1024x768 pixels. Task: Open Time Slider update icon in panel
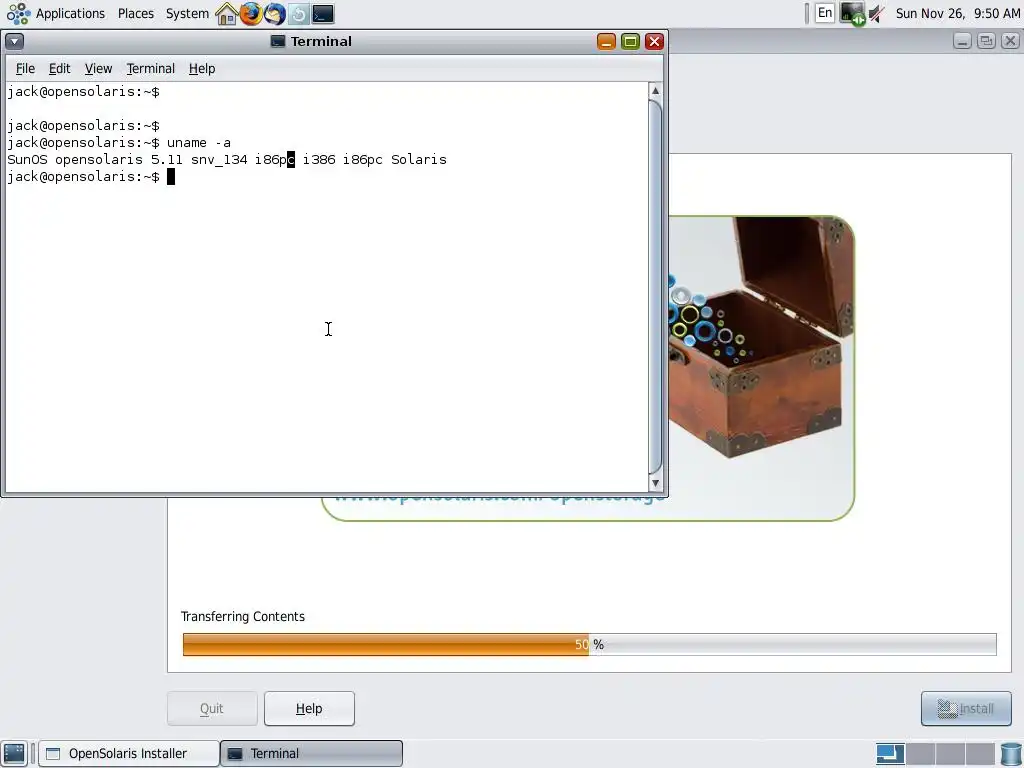298,14
